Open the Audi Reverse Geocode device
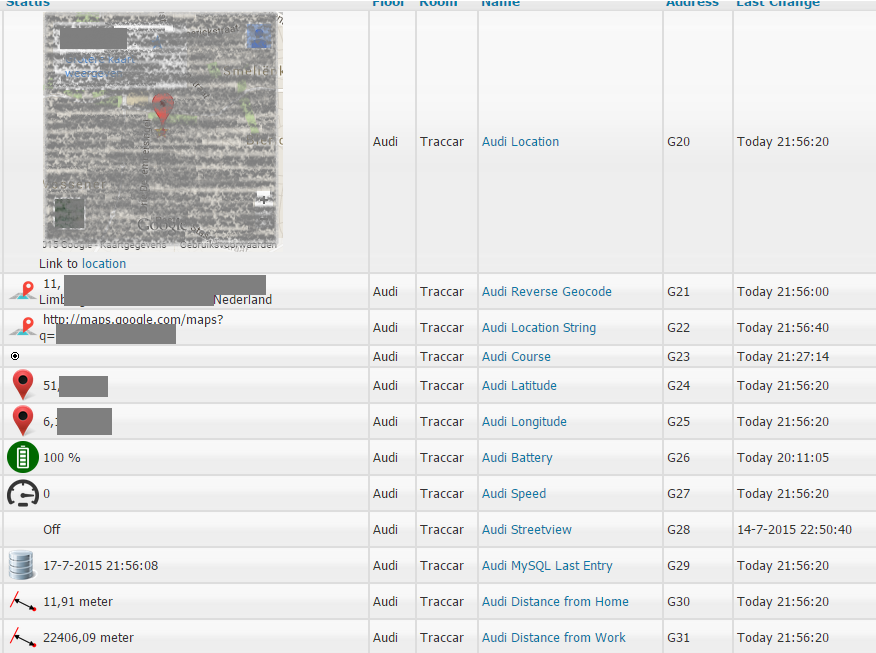 coord(546,292)
